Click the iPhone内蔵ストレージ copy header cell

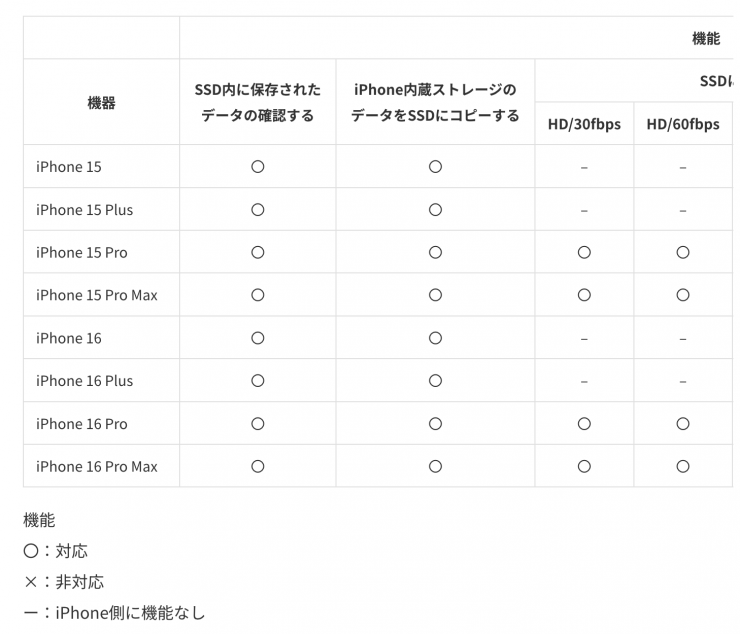tap(435, 103)
